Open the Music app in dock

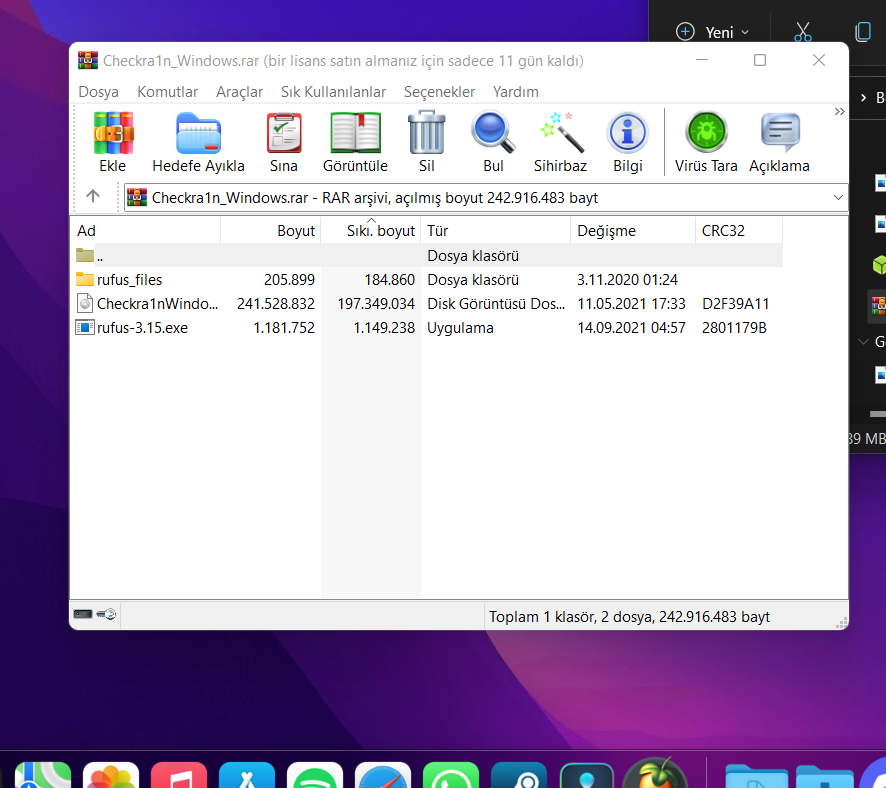[x=179, y=775]
